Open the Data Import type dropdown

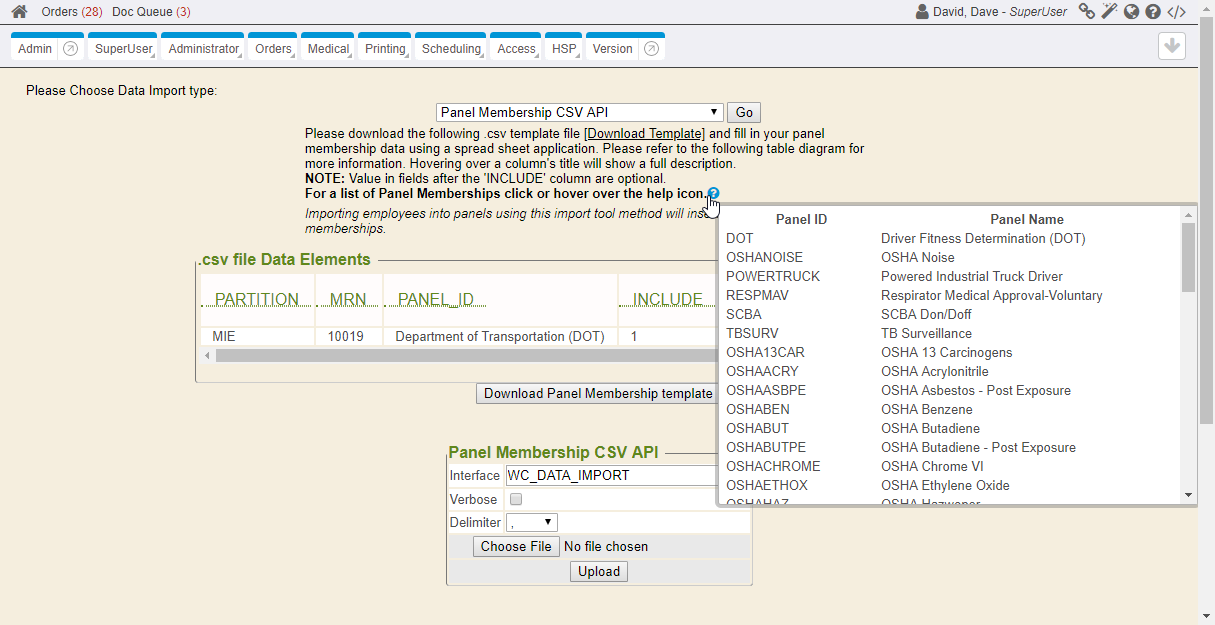coord(580,113)
